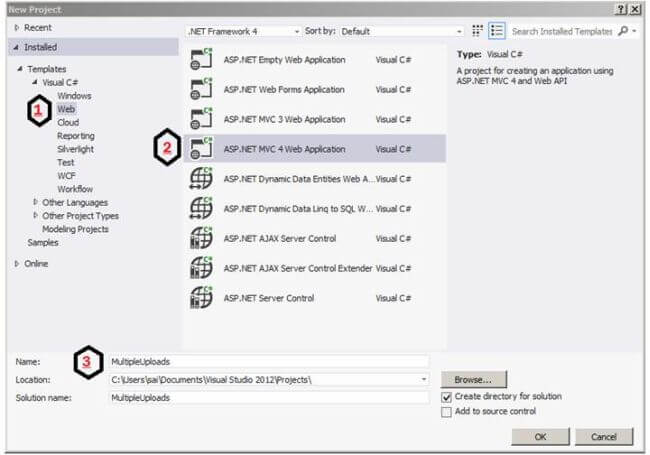Collapse the Visual C# tree node

tap(35, 82)
